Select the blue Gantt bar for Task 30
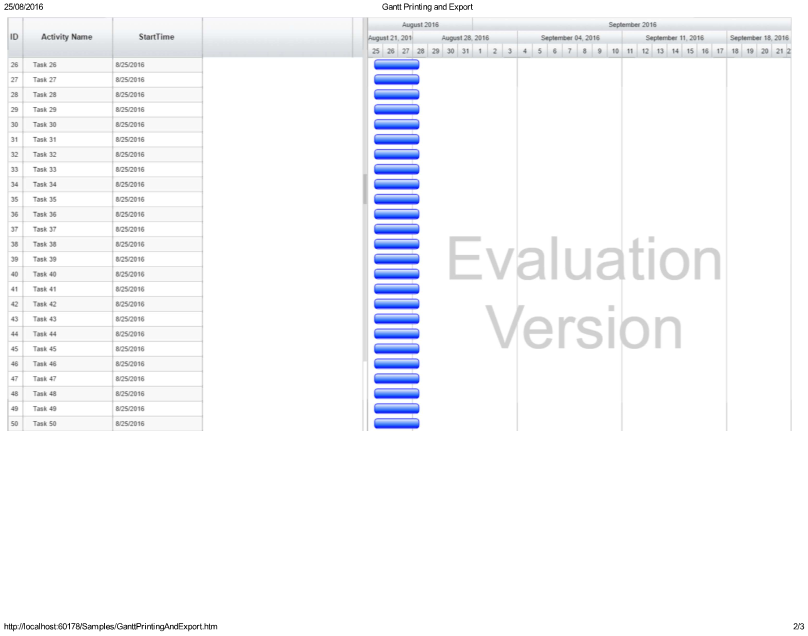Image resolution: width=808 pixels, height=636 pixels. (x=396, y=124)
